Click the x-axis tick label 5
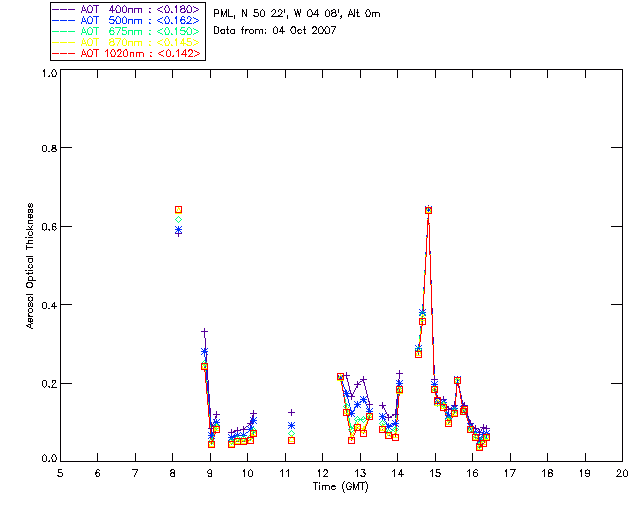Image resolution: width=640 pixels, height=512 pixels. point(60,473)
